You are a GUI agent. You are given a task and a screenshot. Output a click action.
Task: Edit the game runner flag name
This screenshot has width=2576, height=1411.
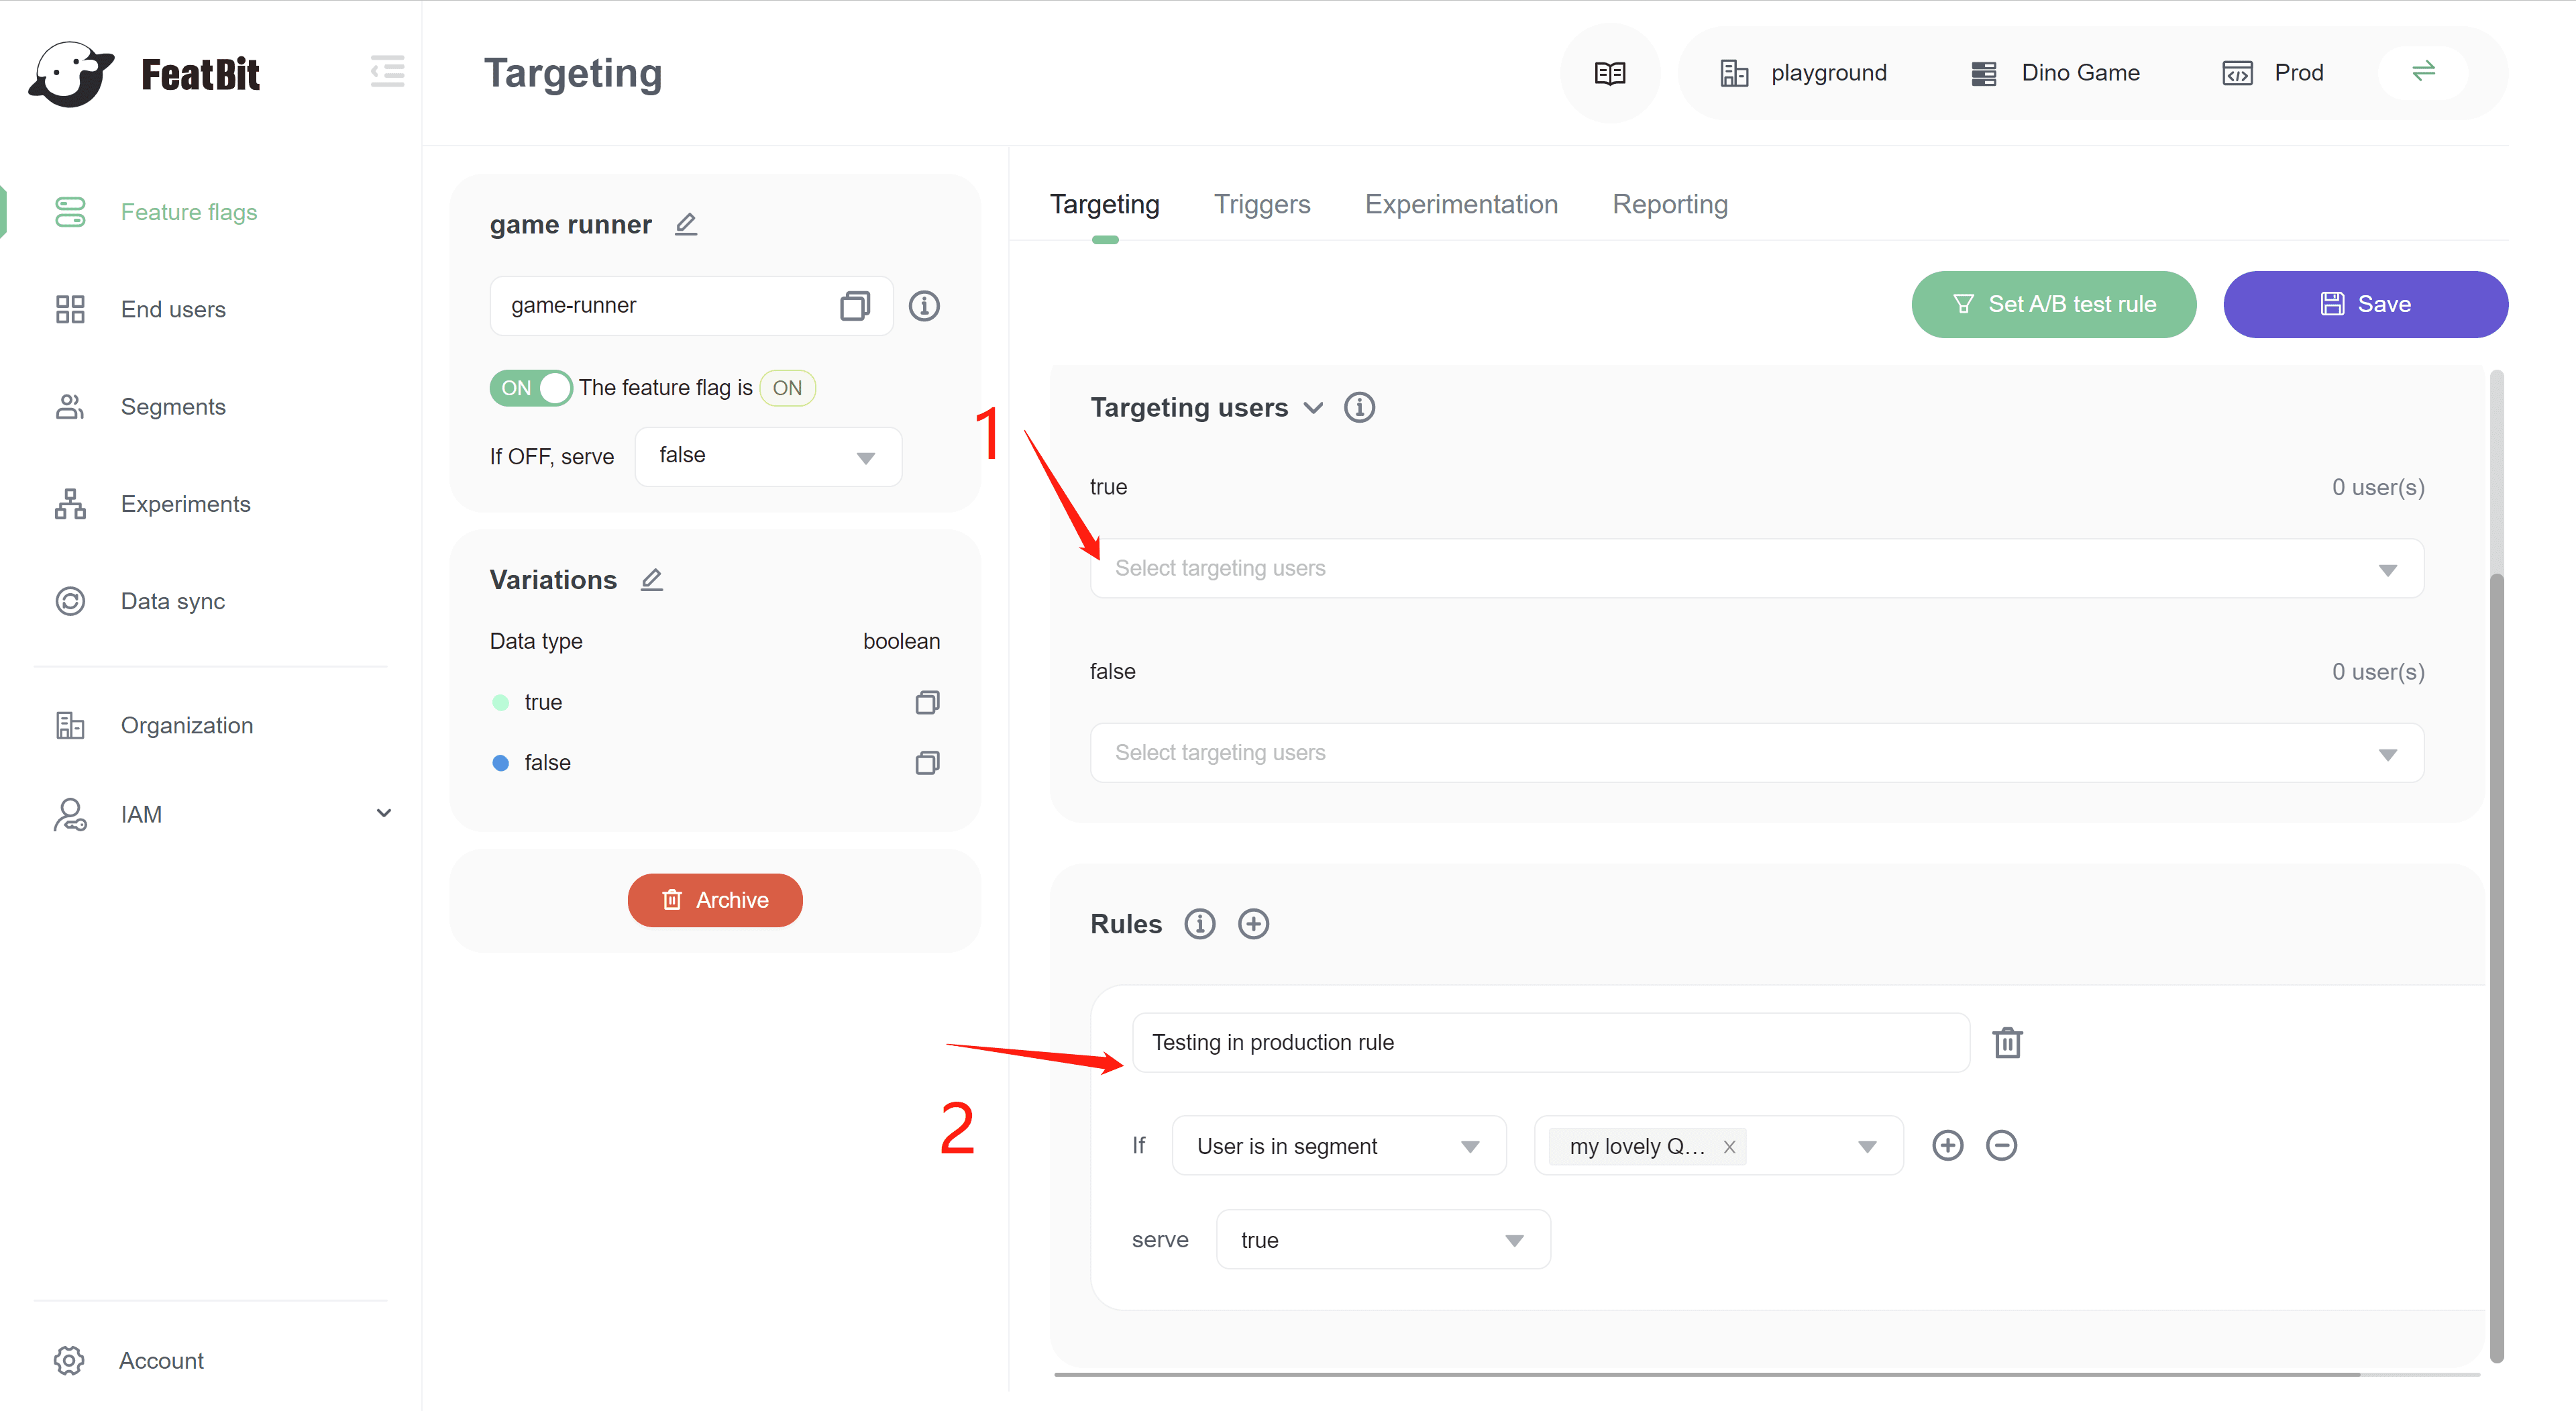tap(686, 224)
